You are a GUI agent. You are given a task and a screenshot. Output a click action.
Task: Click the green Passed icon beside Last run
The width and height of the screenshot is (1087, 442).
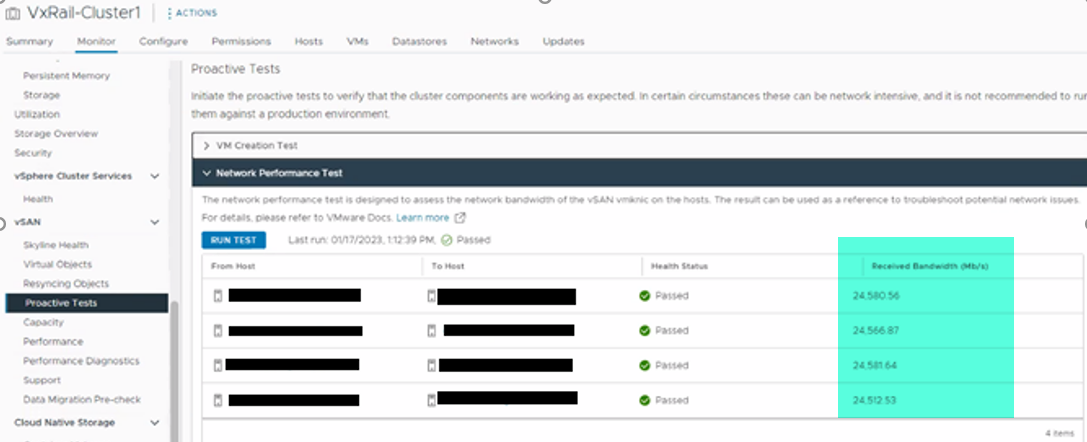coord(446,240)
